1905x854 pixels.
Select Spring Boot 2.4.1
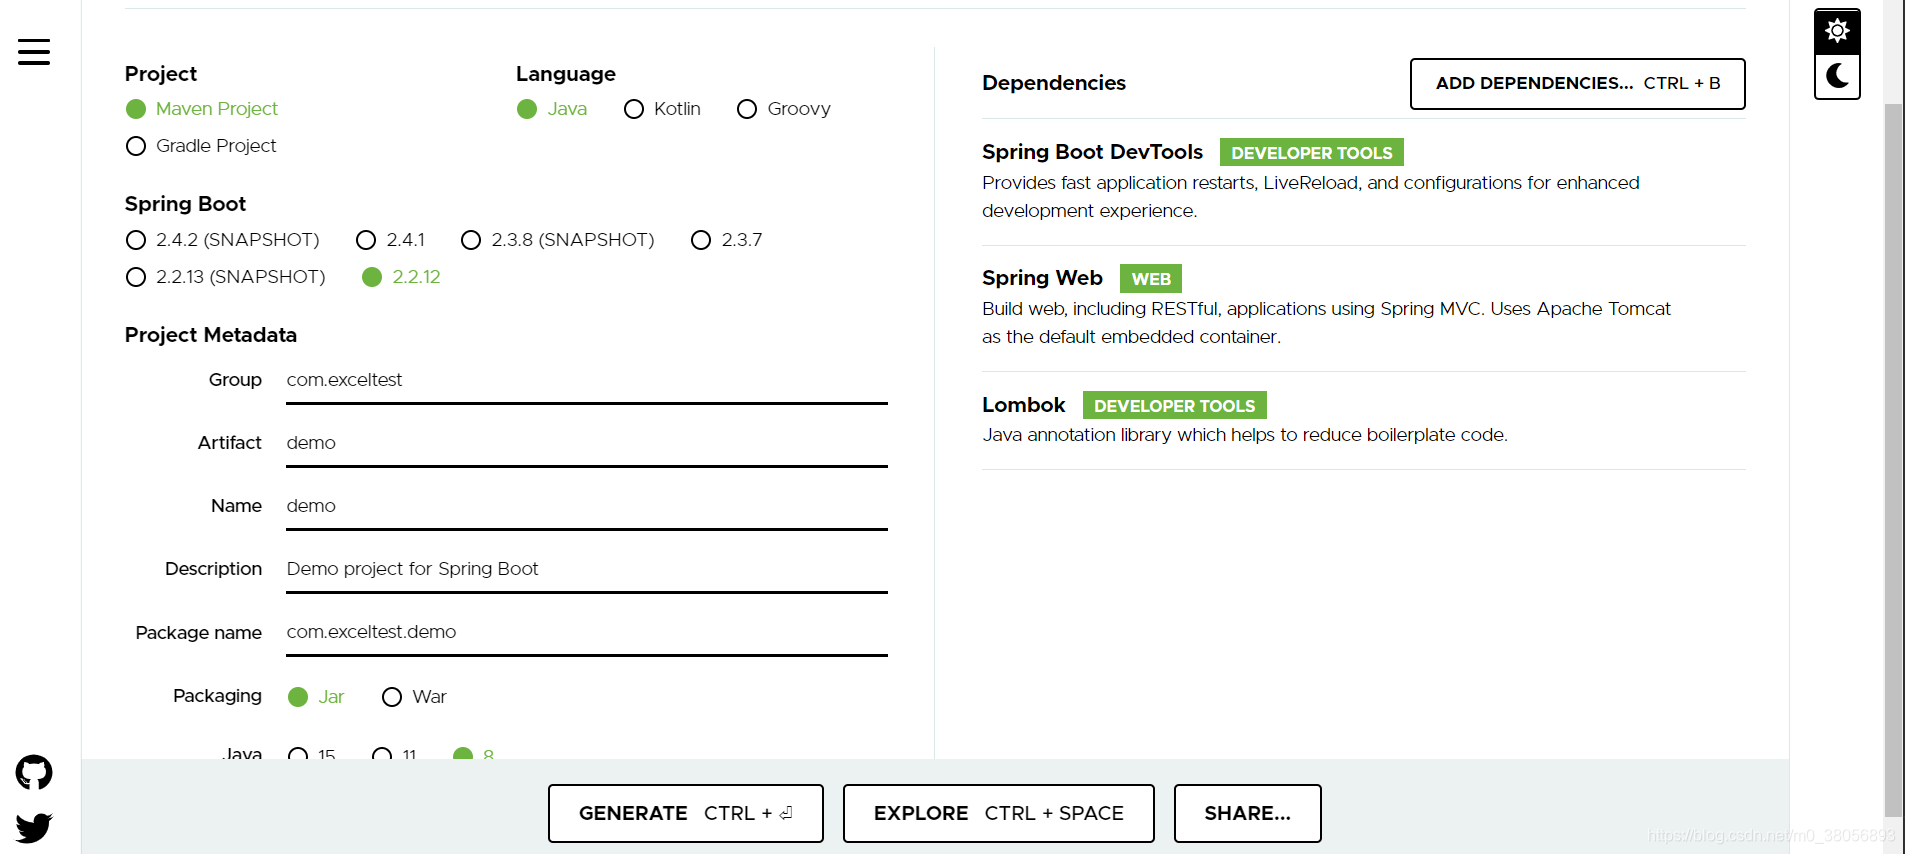coord(391,240)
